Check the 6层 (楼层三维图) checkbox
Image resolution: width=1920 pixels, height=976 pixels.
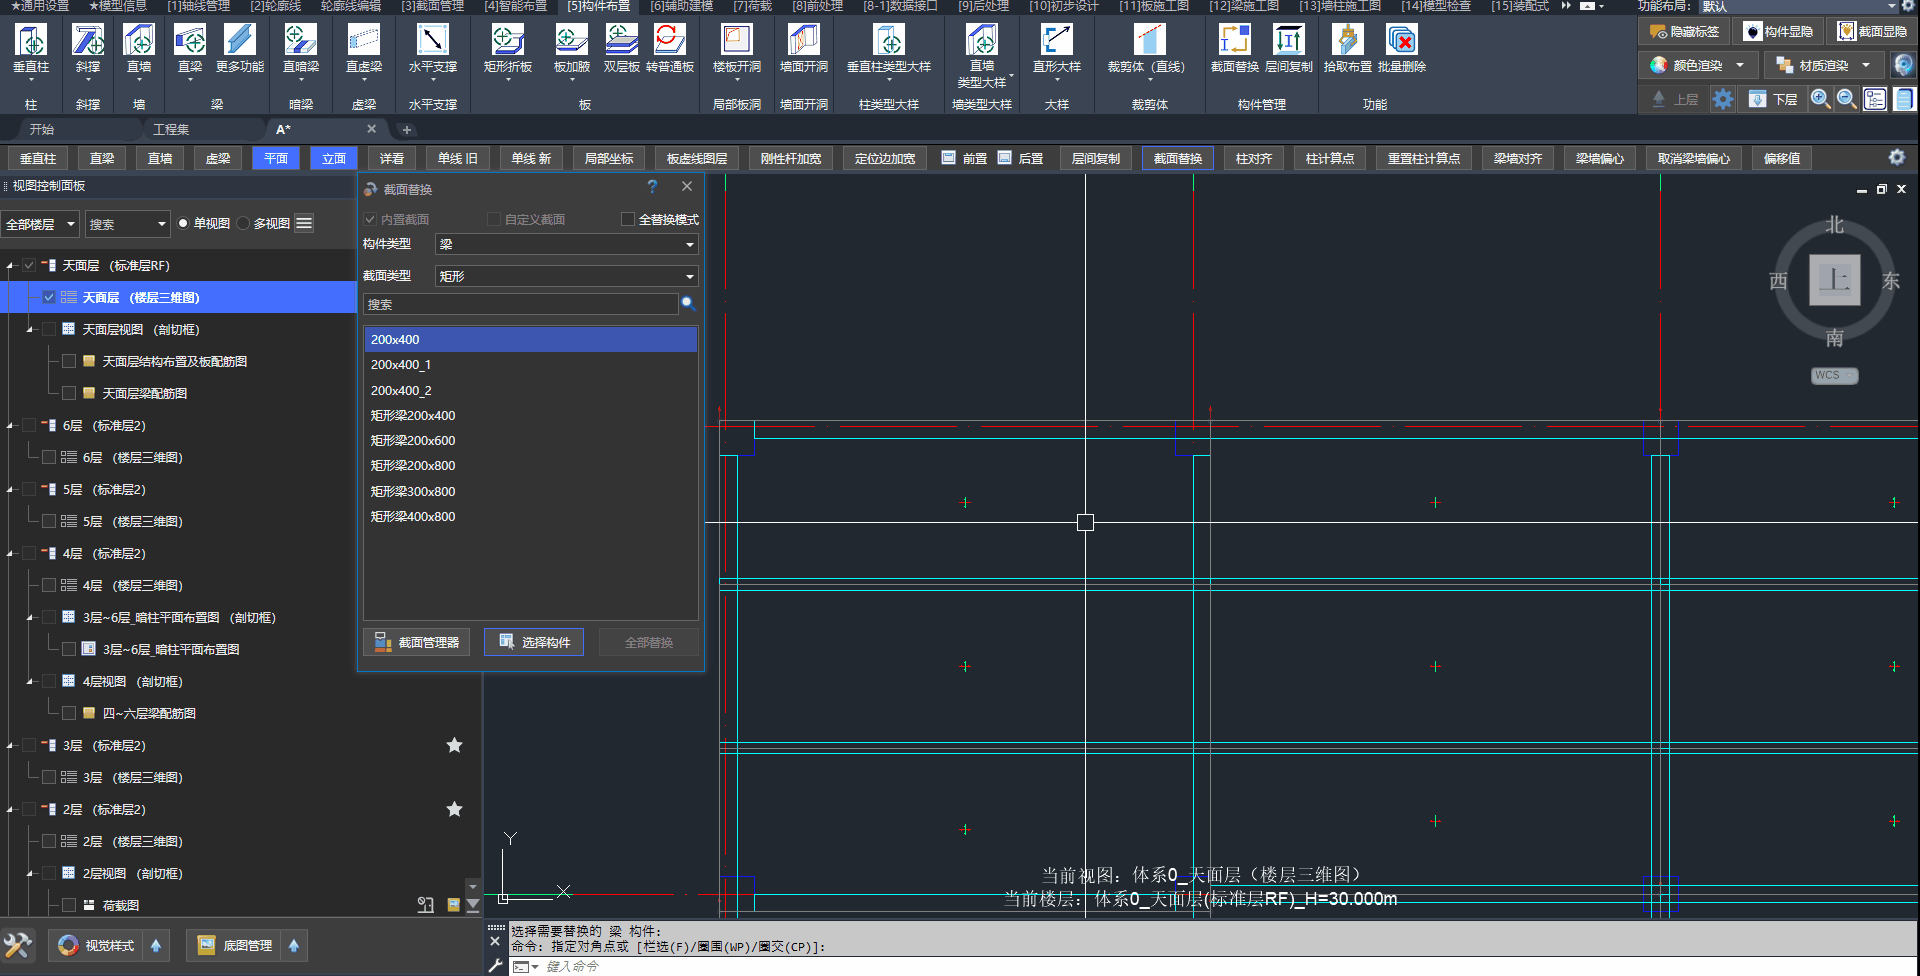point(49,457)
